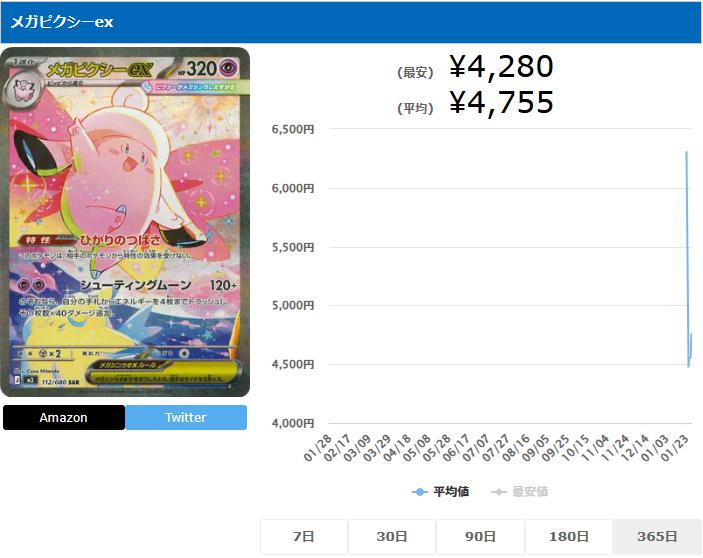Click the average price ¥4,755 value
This screenshot has width=703, height=558.
[x=501, y=102]
